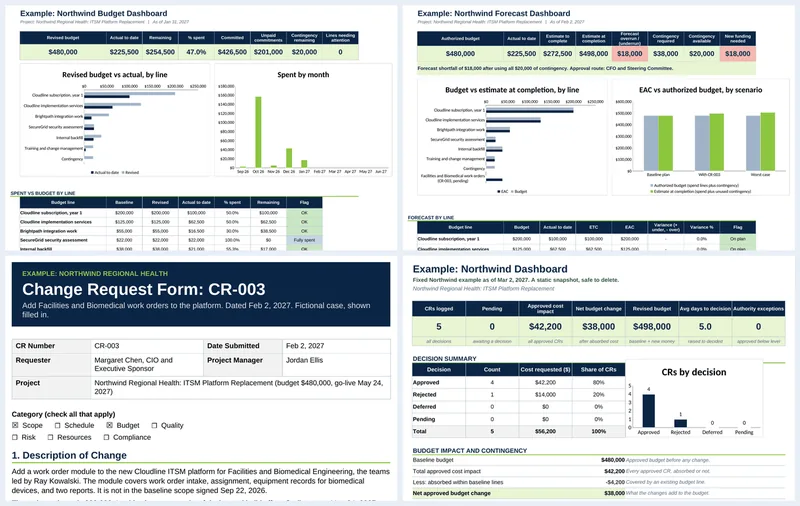This screenshot has width=800, height=506.
Task: Select the 'SPENT VS BUDGET BY LINE' section heading
Action: coord(43,193)
